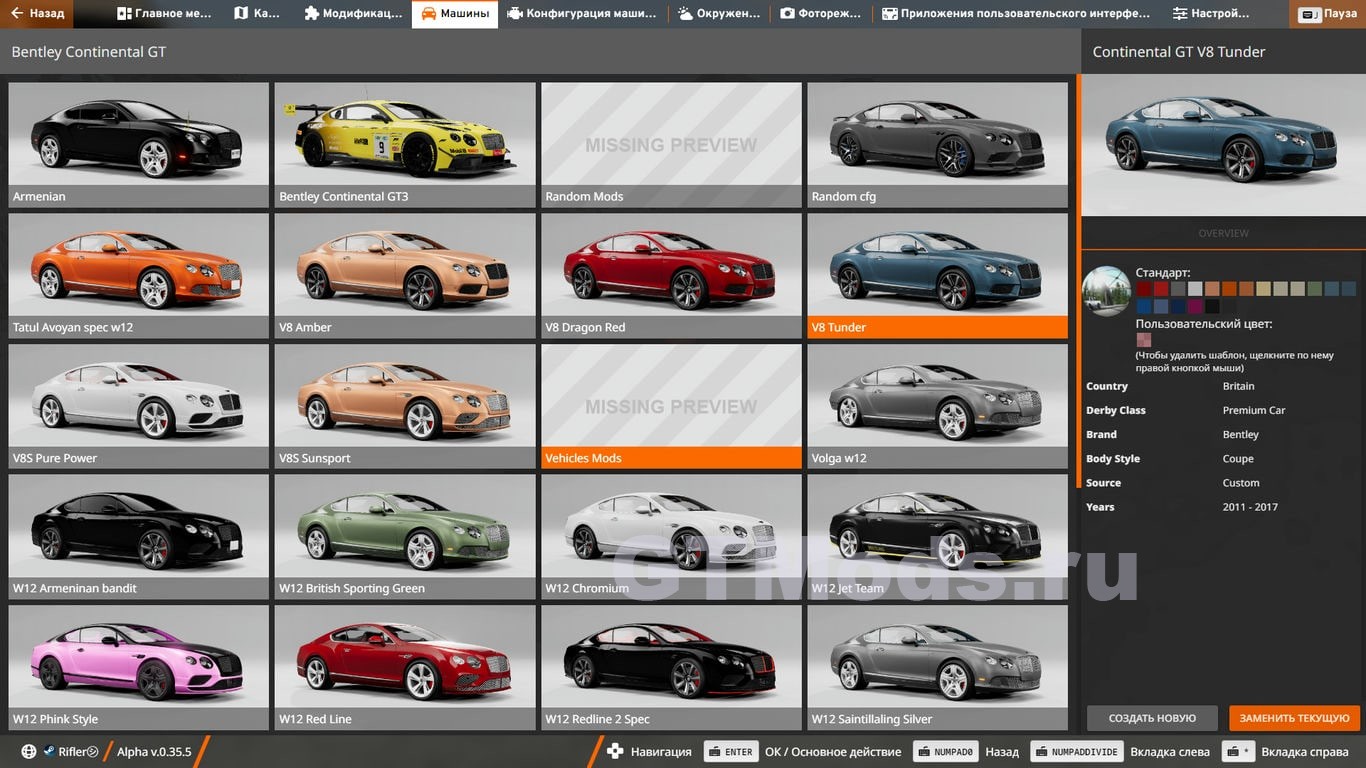Click the Coupe body style value
The image size is (1366, 768).
coord(1238,459)
